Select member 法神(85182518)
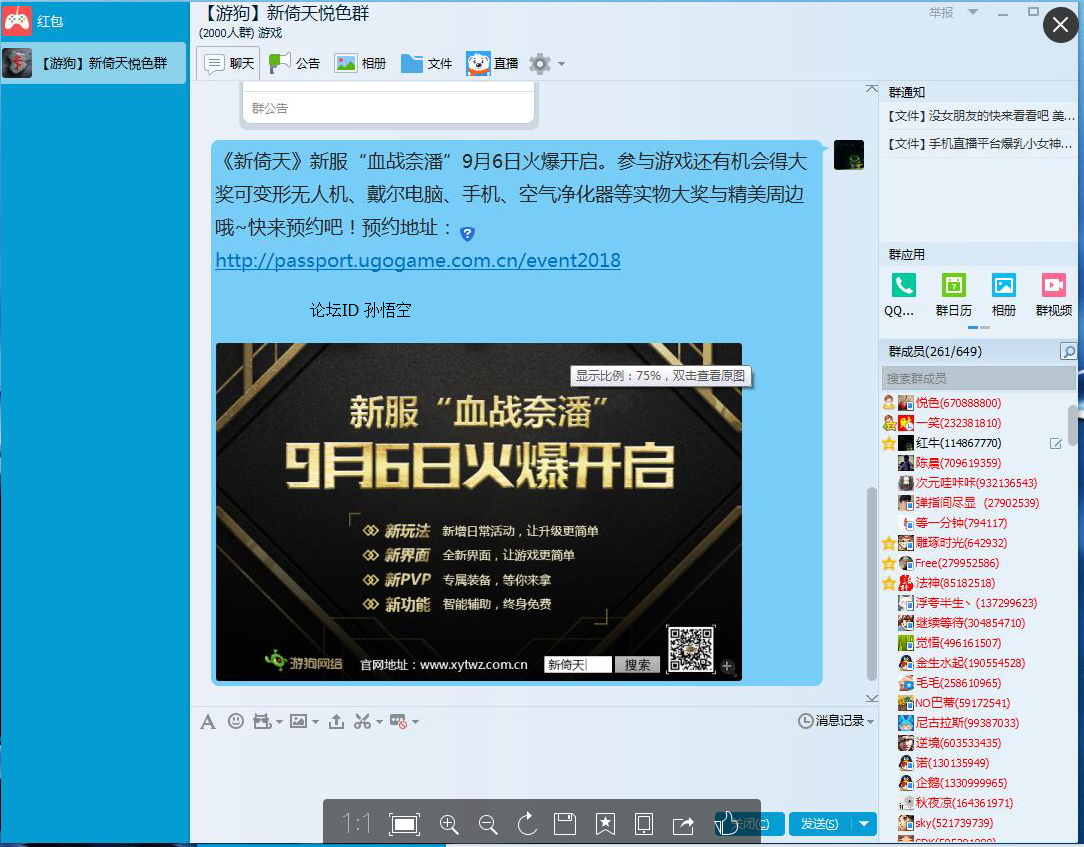The height and width of the screenshot is (847, 1084). [x=955, y=583]
